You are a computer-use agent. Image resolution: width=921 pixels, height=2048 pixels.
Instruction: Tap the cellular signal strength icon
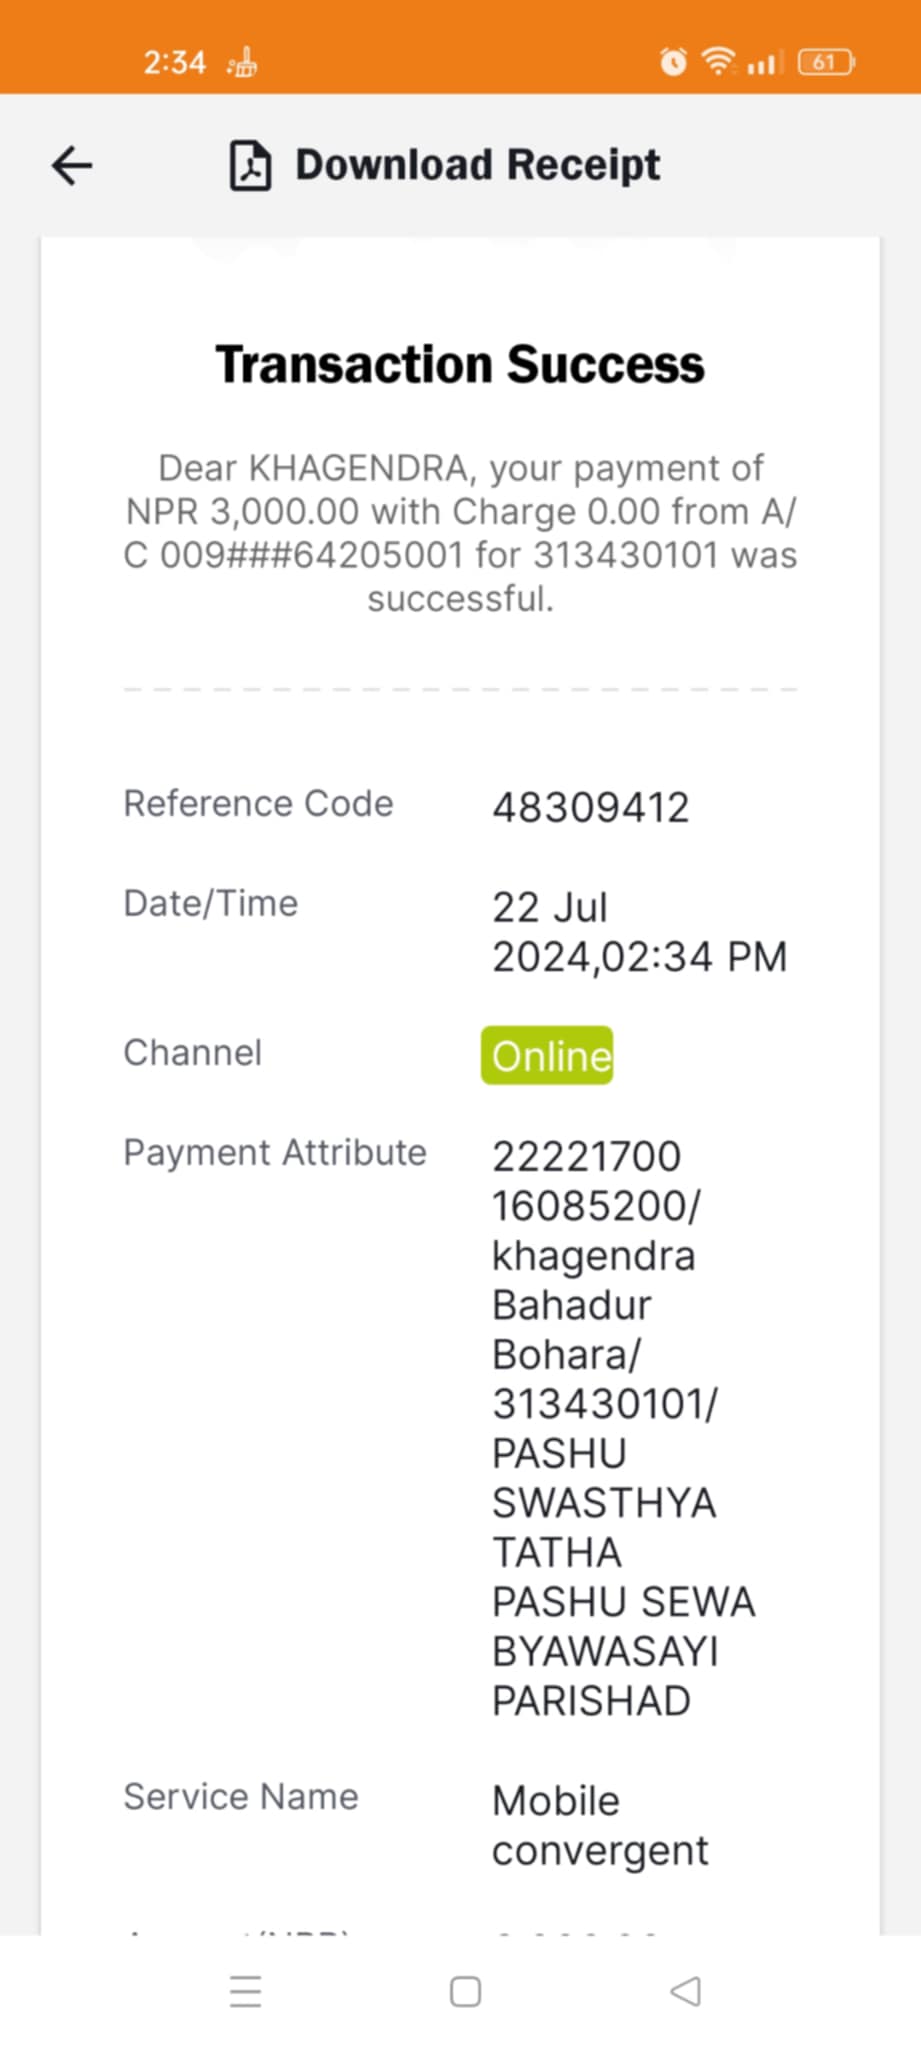(763, 63)
